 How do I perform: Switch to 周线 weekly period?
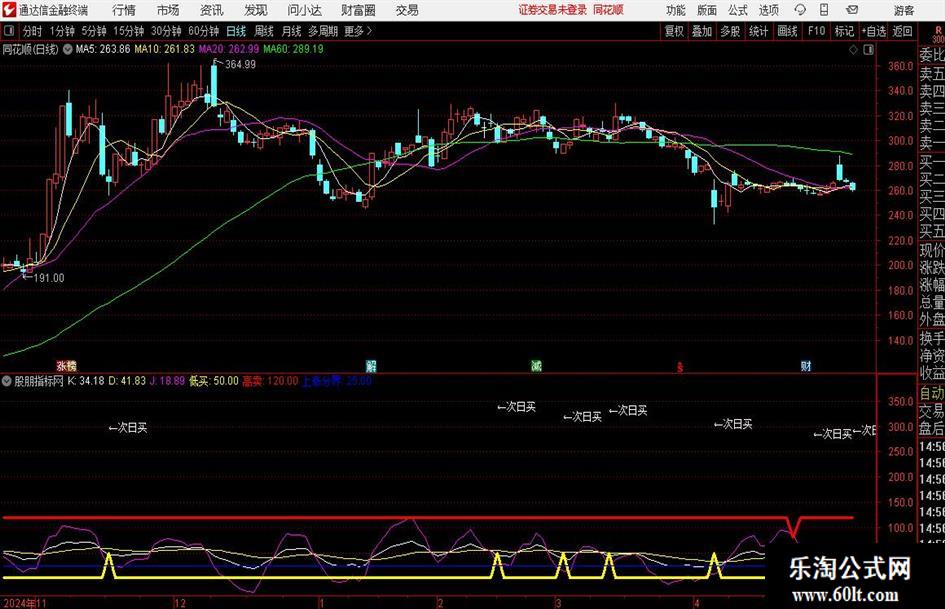tap(264, 31)
